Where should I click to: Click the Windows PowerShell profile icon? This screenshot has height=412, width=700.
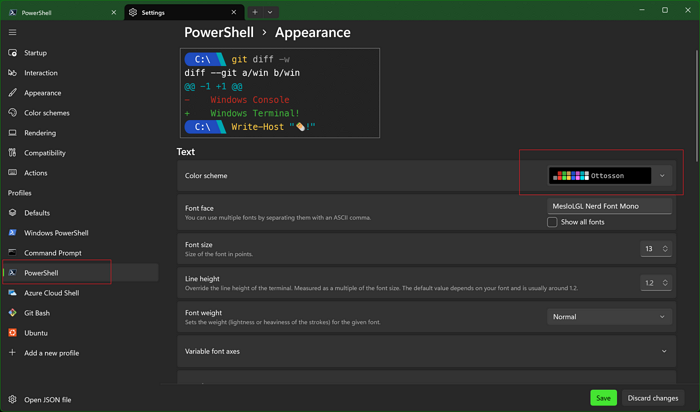tap(12, 233)
